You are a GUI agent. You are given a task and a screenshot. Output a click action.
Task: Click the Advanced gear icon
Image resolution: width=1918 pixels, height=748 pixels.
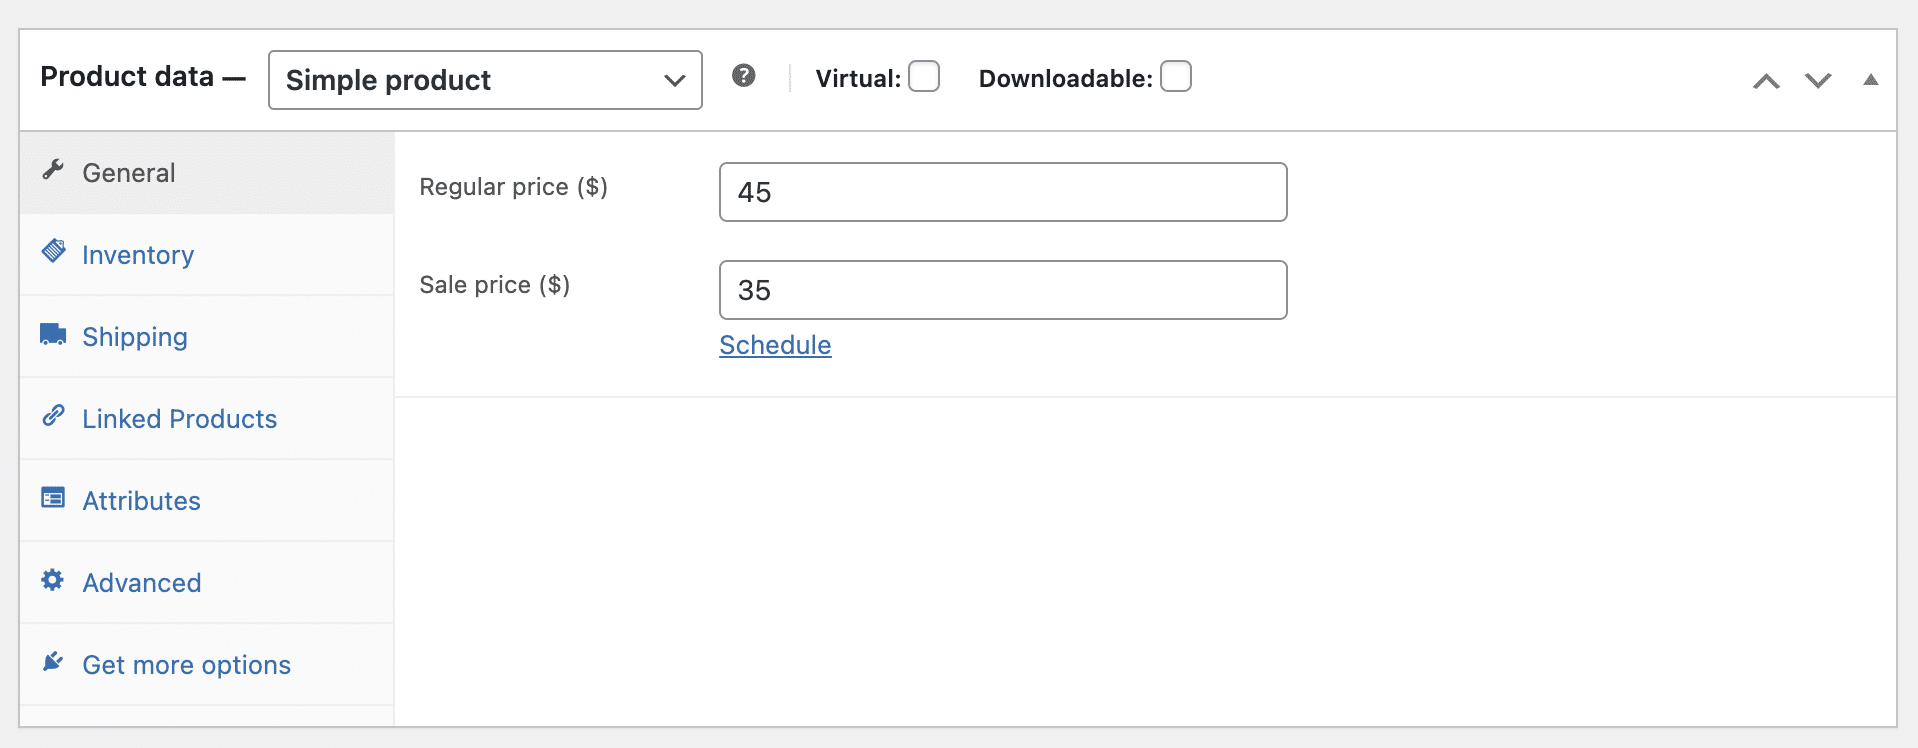[x=53, y=580]
